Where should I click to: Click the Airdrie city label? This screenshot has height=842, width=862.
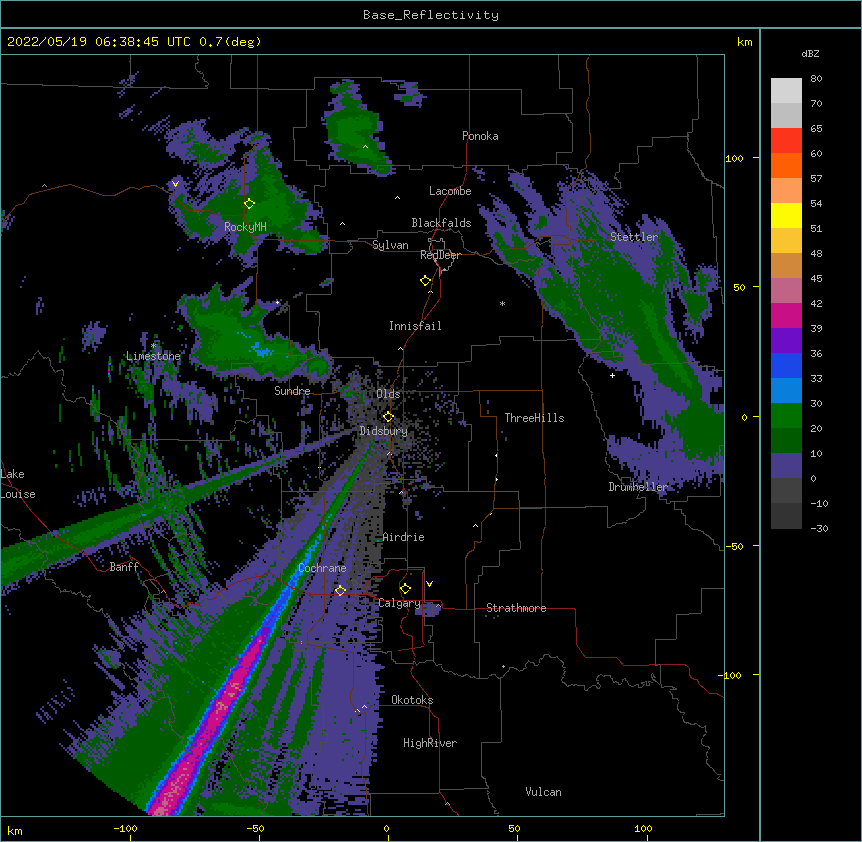point(404,537)
